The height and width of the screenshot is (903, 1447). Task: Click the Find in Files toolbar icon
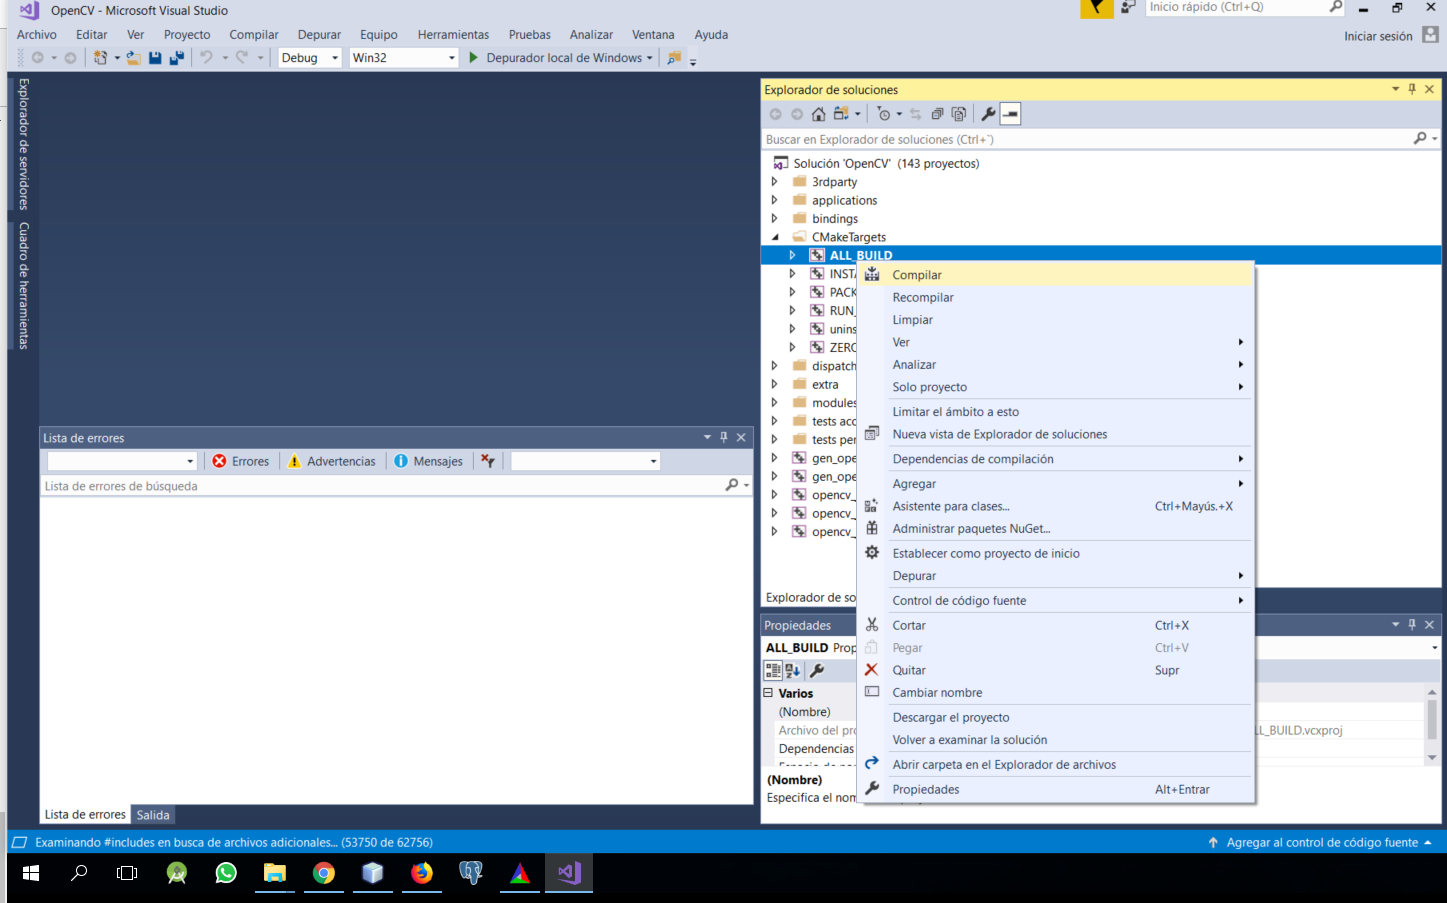click(674, 58)
